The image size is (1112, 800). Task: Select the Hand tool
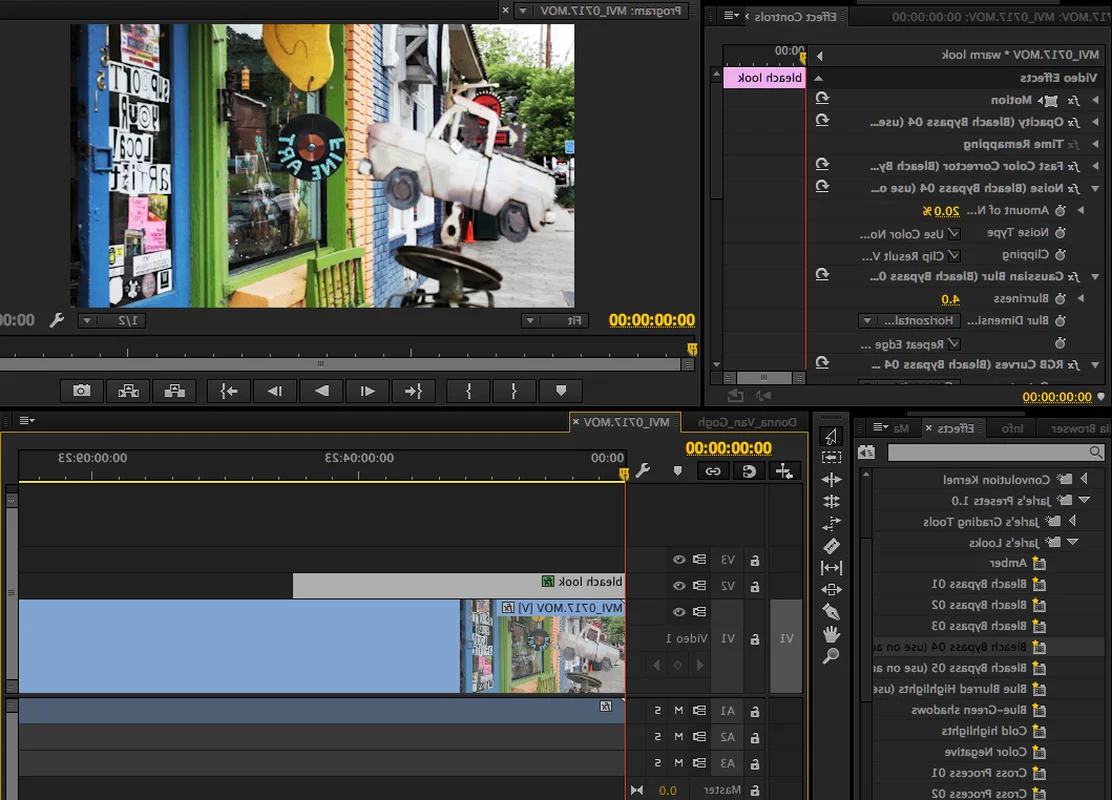pos(831,634)
